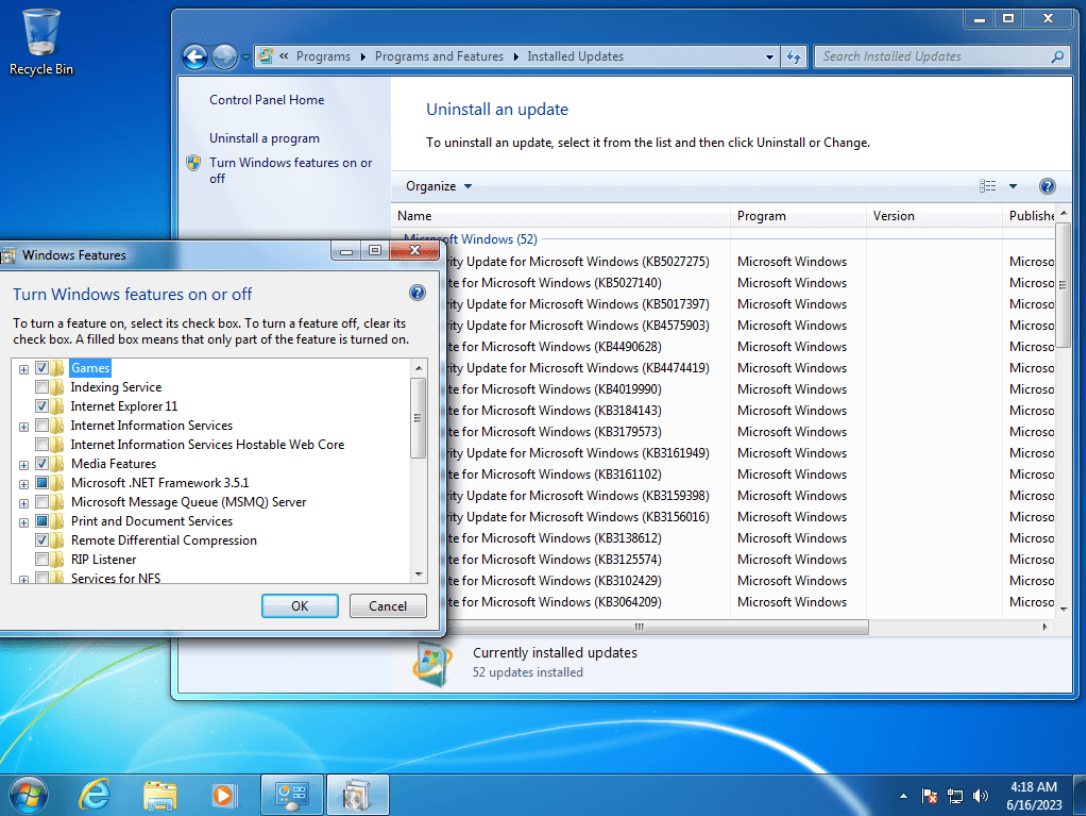Refresh the Installed Updates list
This screenshot has height=816, width=1086.
(794, 57)
